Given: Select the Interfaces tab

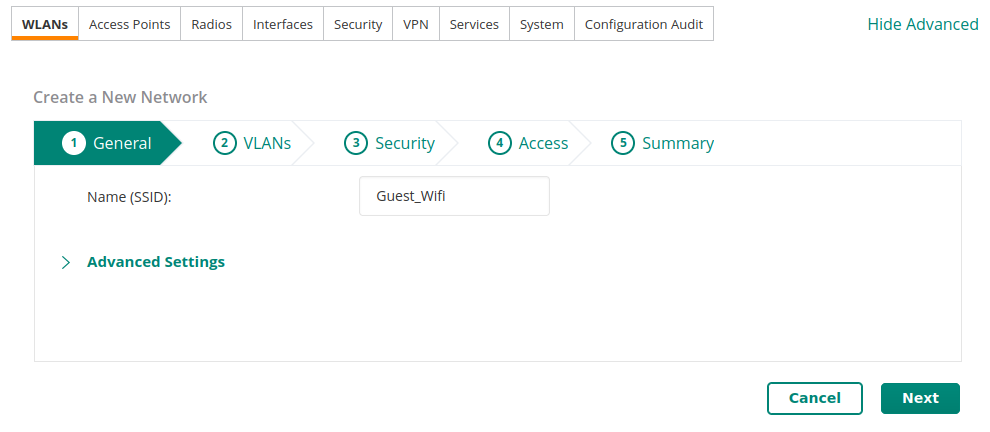Looking at the screenshot, I should (x=283, y=24).
